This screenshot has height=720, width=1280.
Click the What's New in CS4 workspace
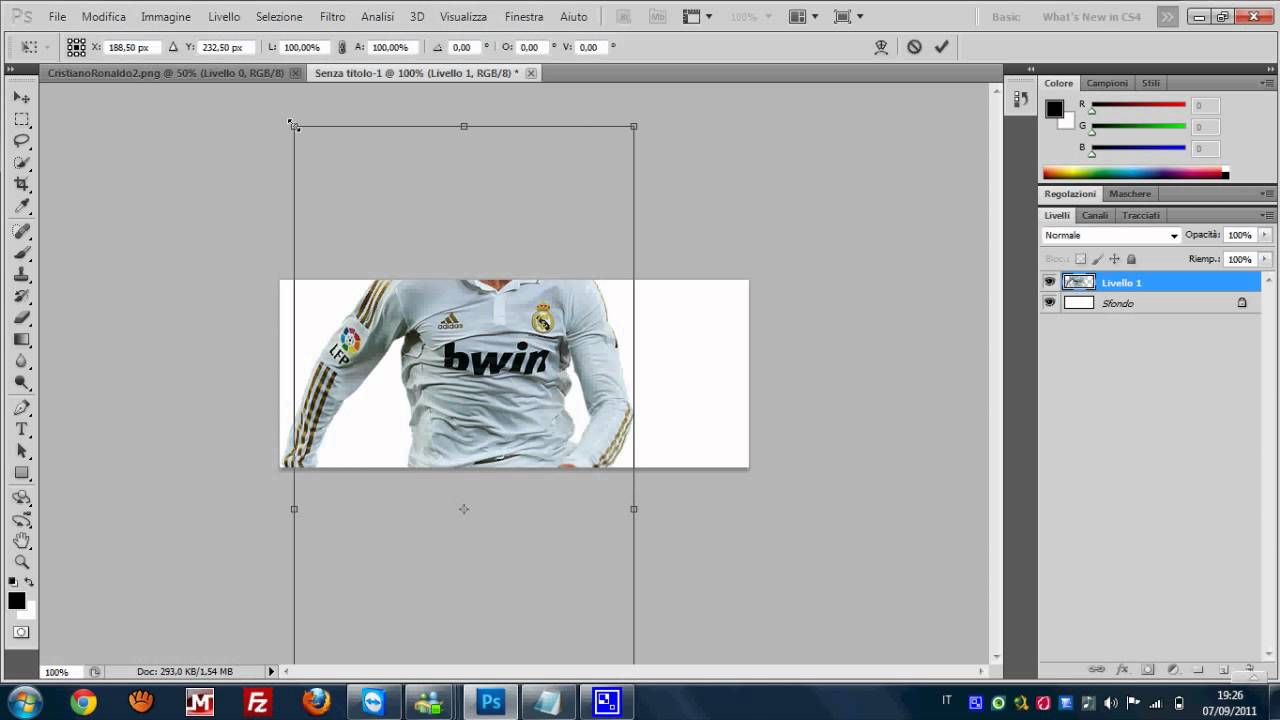[x=1091, y=17]
